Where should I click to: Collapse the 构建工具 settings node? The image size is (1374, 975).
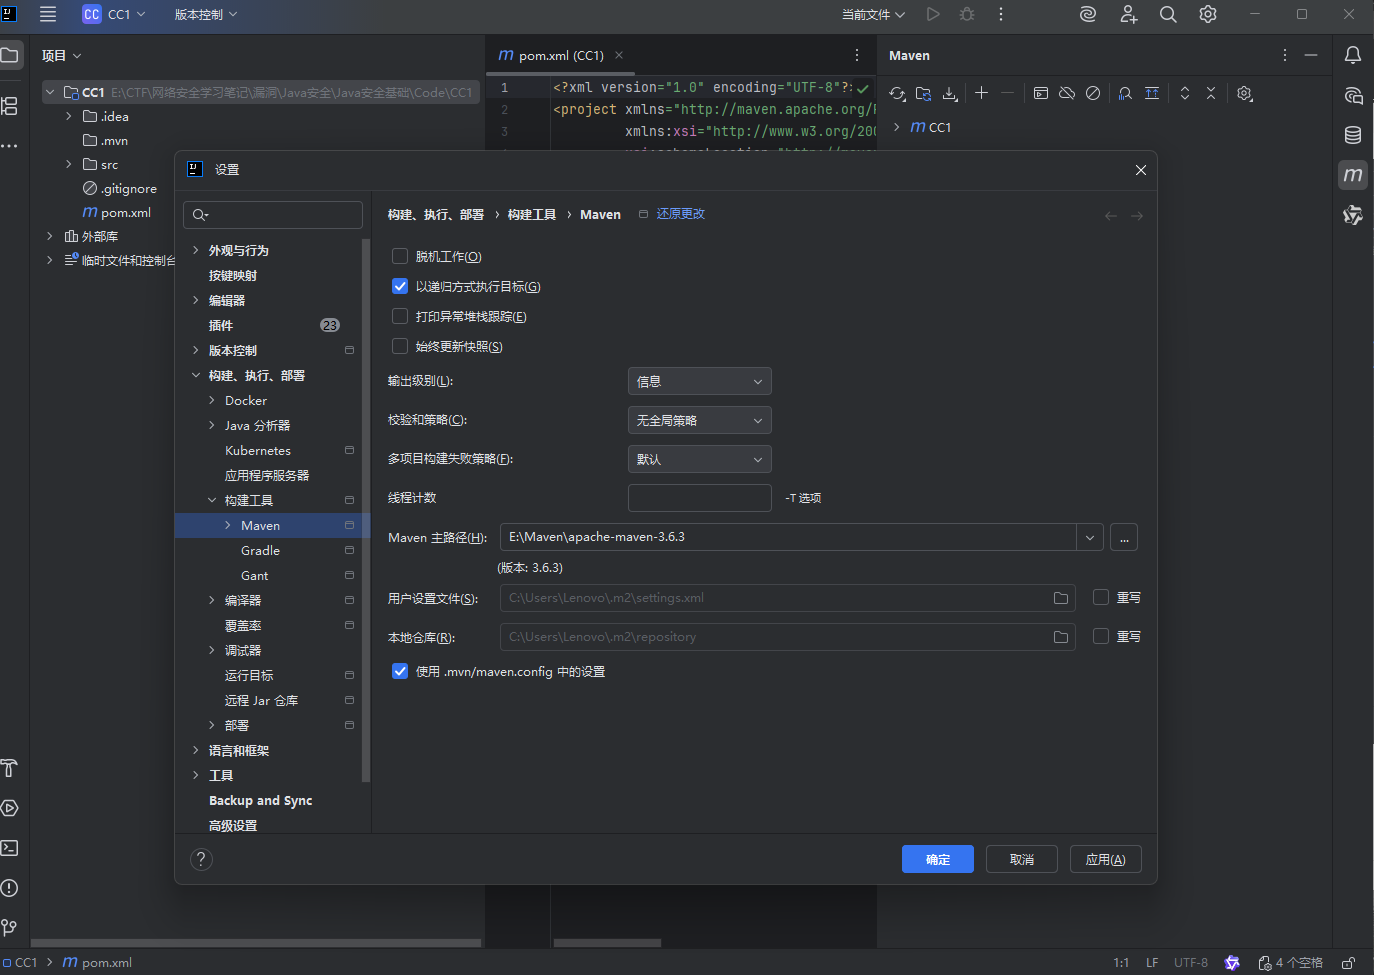[212, 500]
